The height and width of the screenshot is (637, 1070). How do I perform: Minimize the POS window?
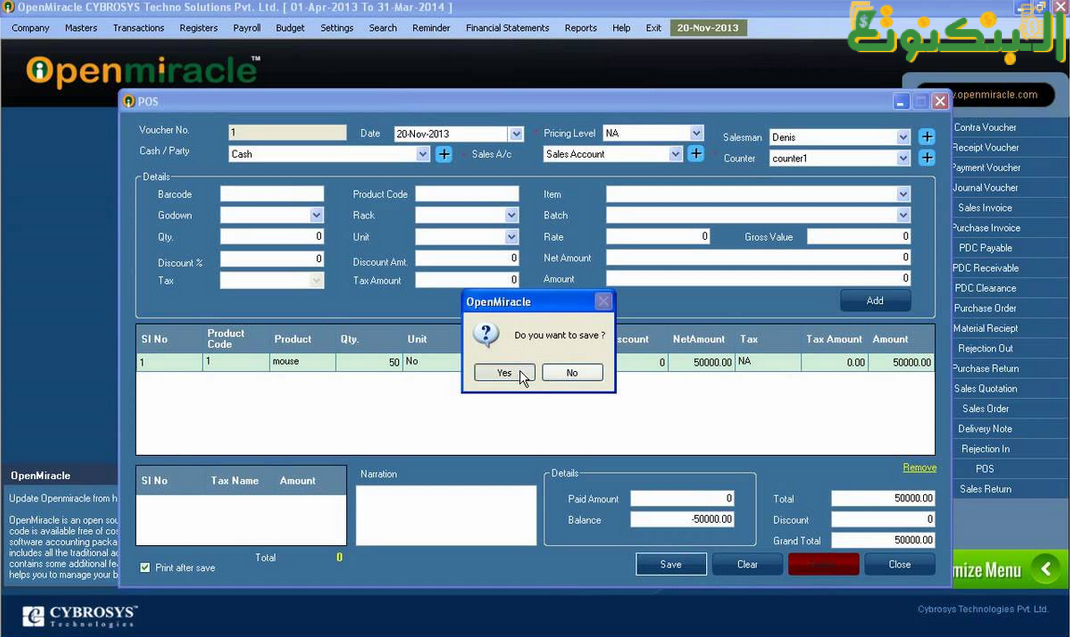(x=901, y=101)
